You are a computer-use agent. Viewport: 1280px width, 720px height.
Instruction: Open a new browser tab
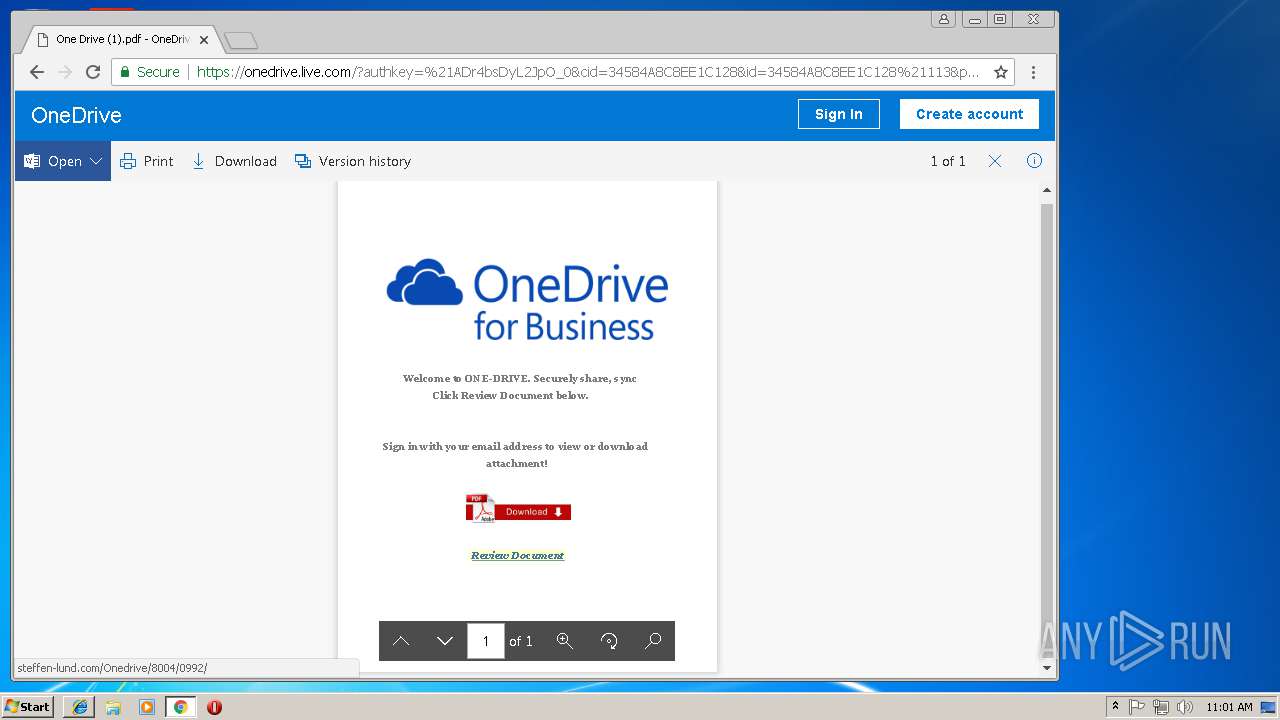(241, 40)
